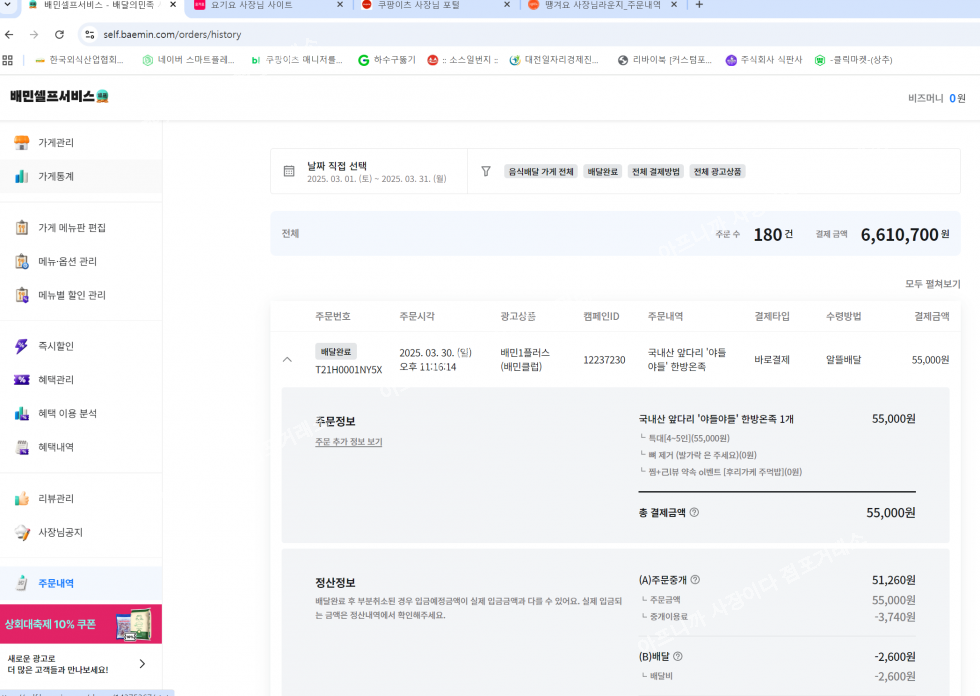Click the filter funnel icon

tap(486, 172)
